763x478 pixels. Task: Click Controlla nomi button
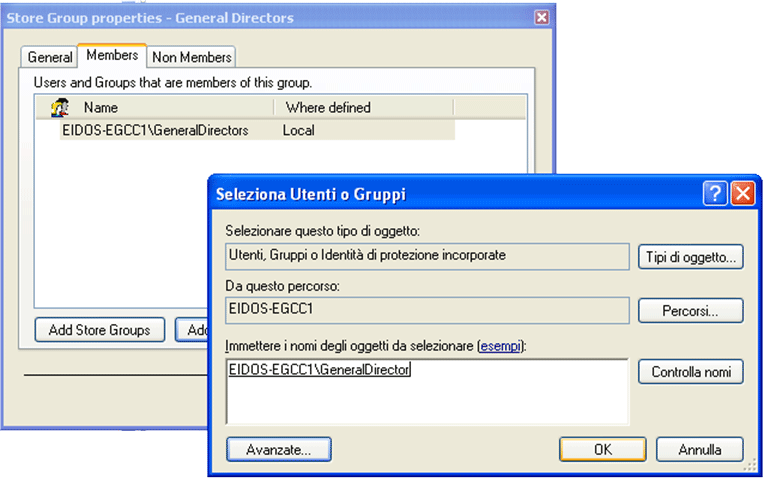click(690, 372)
